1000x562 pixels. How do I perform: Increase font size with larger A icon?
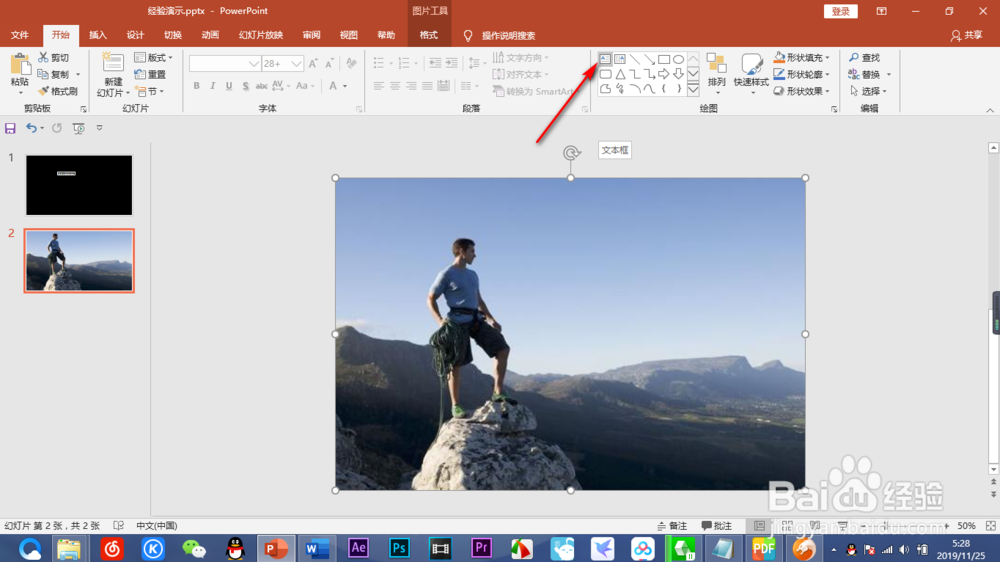[313, 63]
